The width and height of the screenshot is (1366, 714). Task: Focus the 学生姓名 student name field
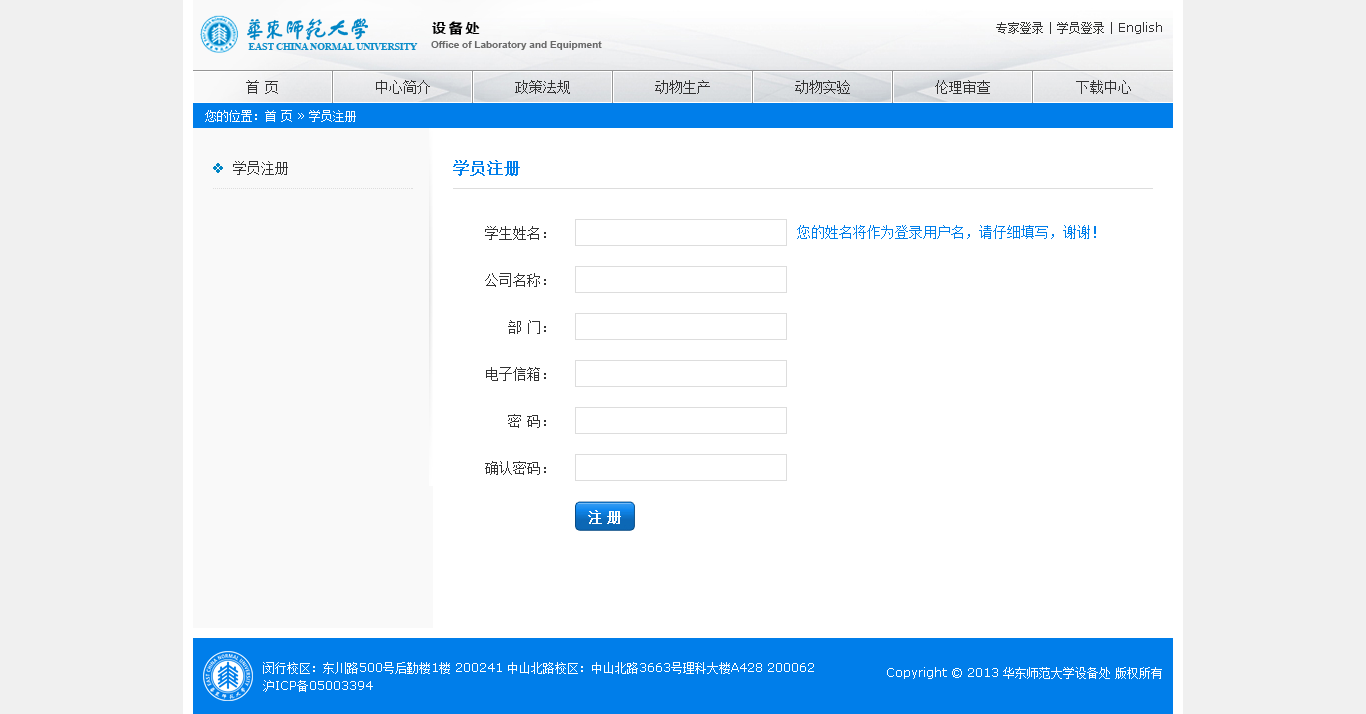click(680, 233)
